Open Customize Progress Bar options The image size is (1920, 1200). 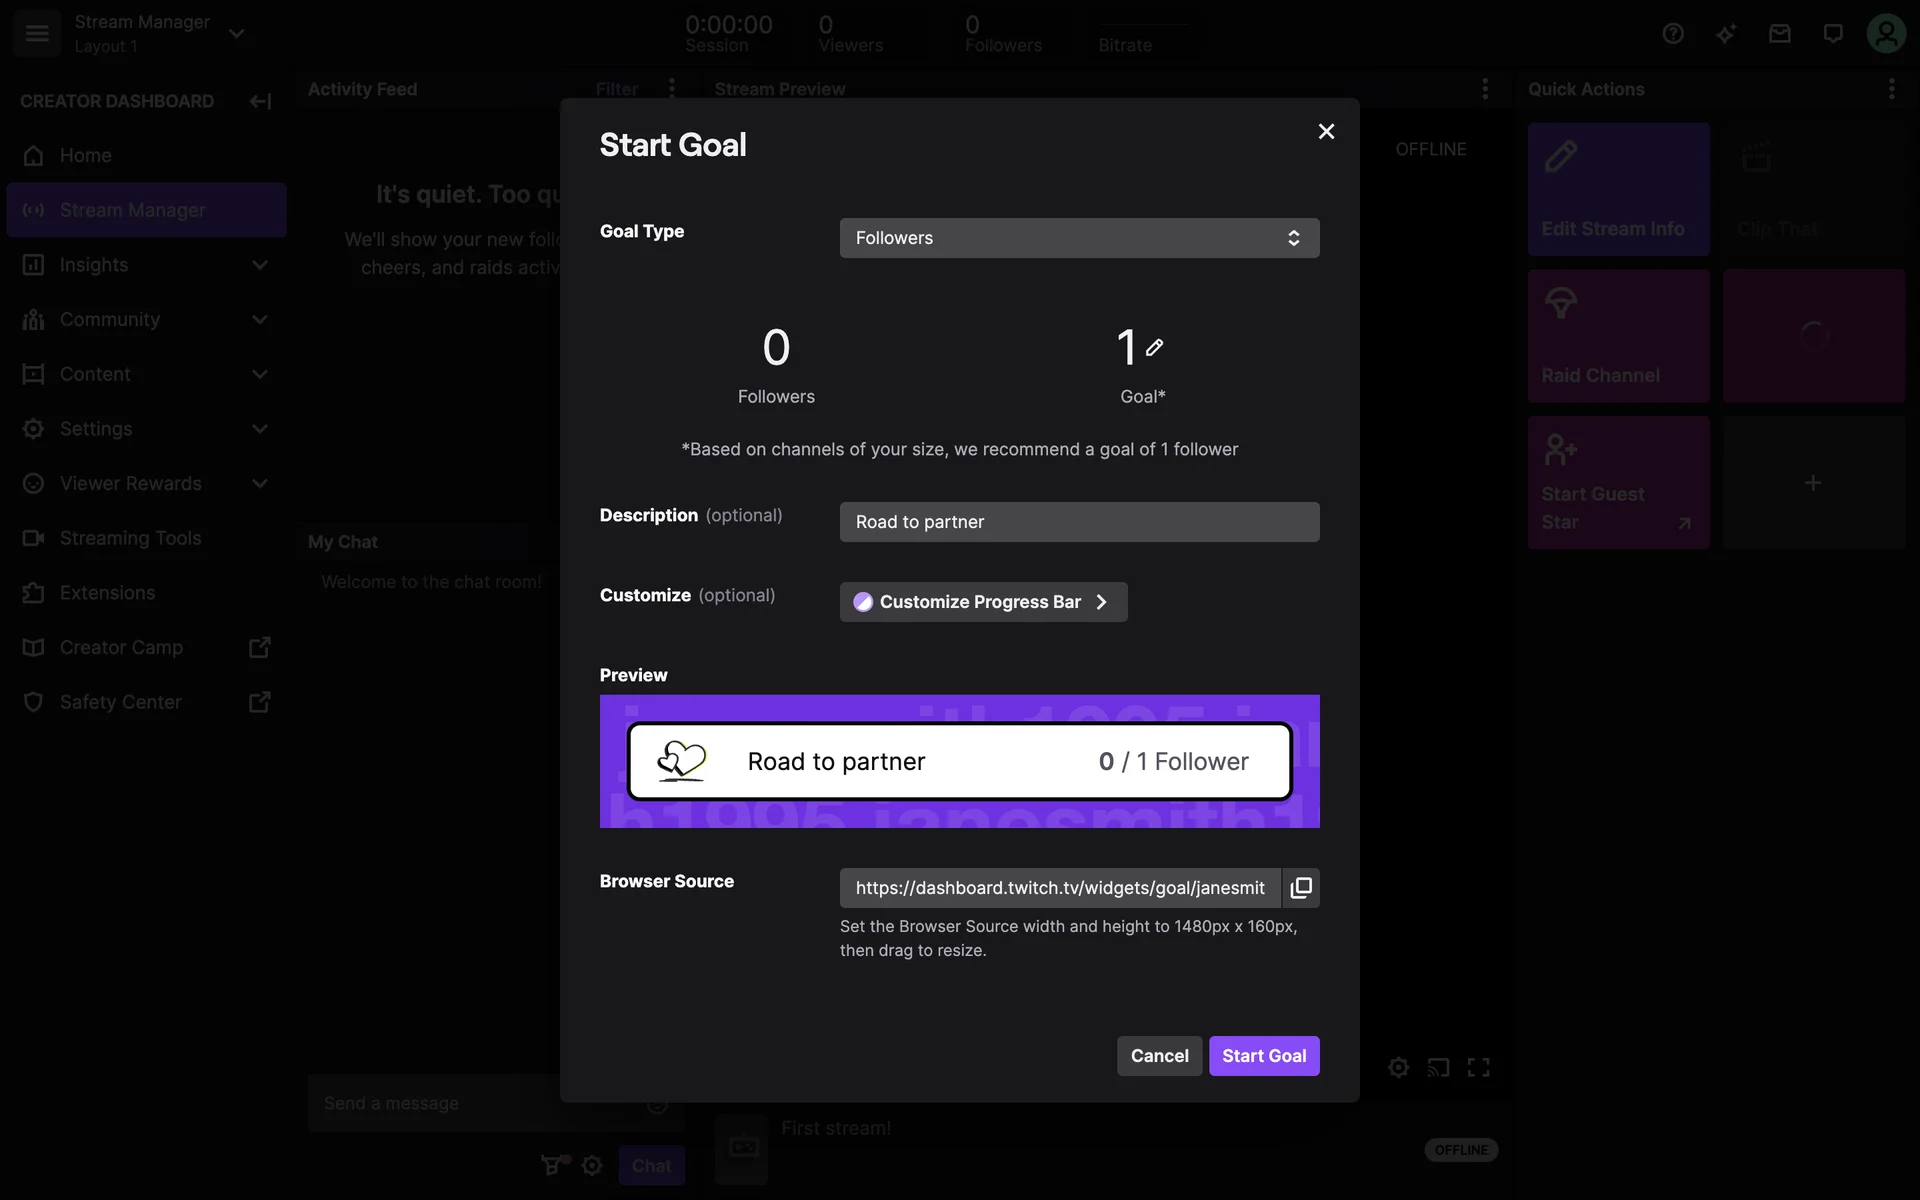coord(983,602)
